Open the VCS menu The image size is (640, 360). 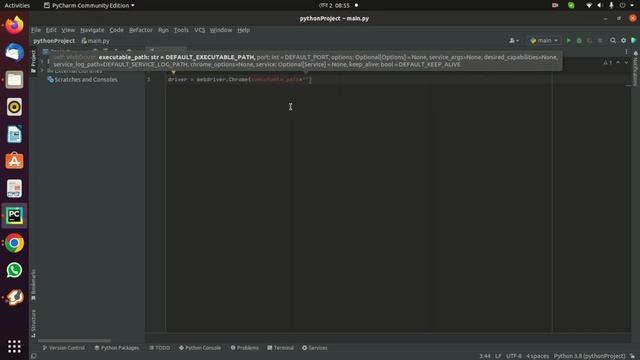point(200,30)
